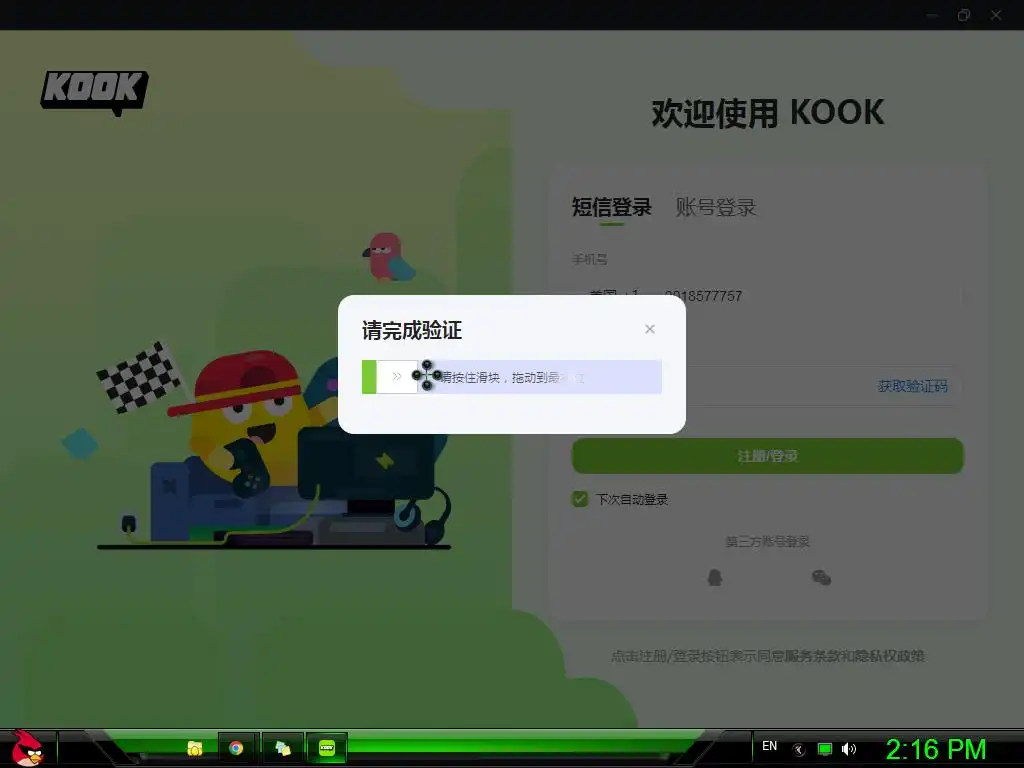This screenshot has width=1024, height=768.
Task: Minimize the KOOK window
Action: tap(933, 15)
